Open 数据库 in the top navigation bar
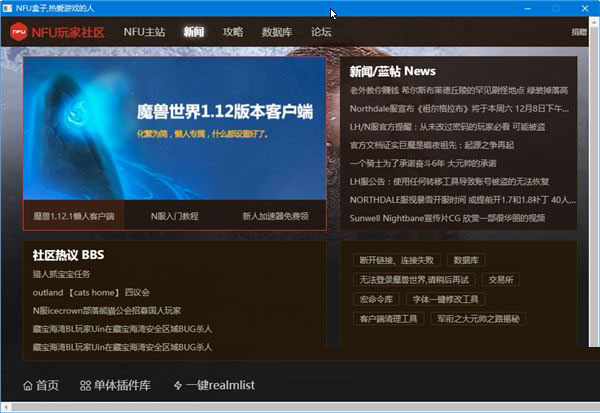Image resolution: width=600 pixels, height=413 pixels. coord(277,32)
